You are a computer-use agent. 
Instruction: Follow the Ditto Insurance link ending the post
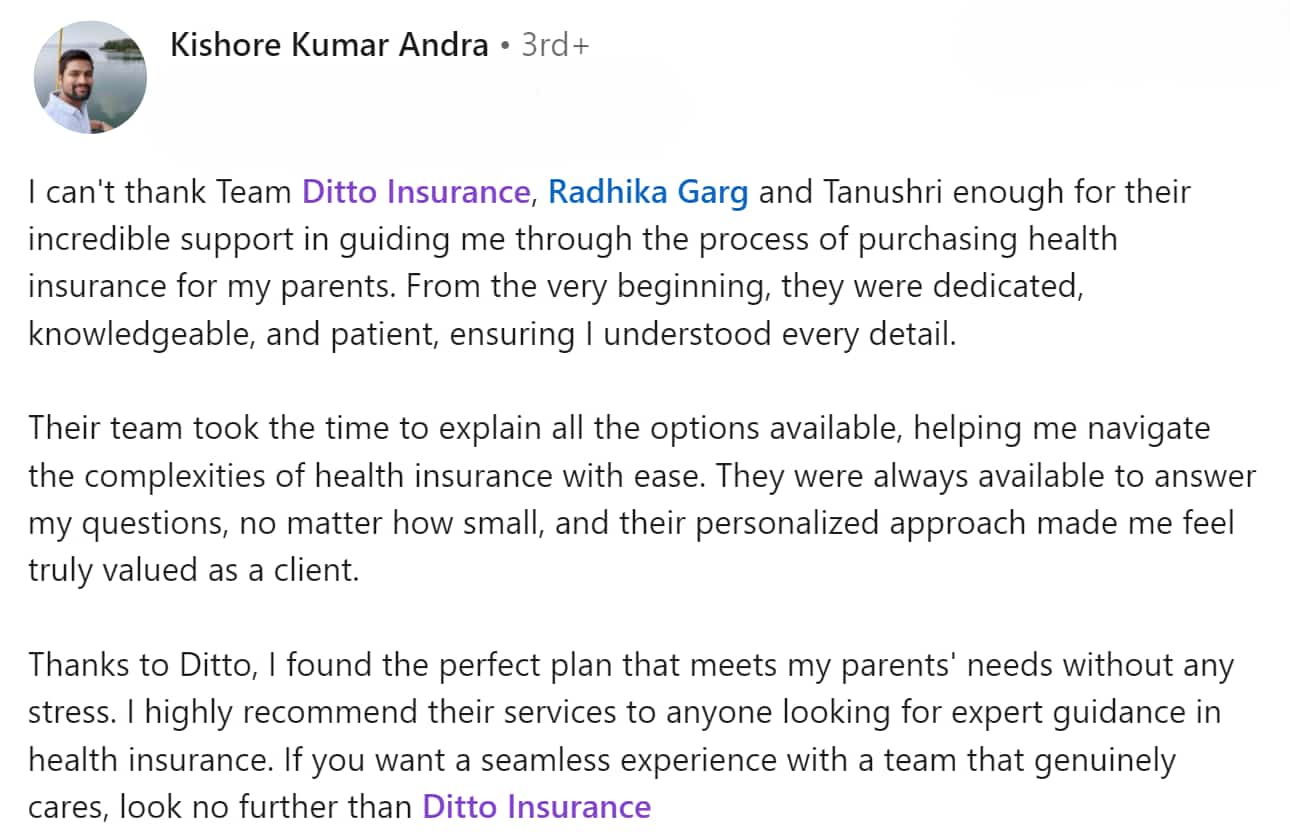(536, 806)
